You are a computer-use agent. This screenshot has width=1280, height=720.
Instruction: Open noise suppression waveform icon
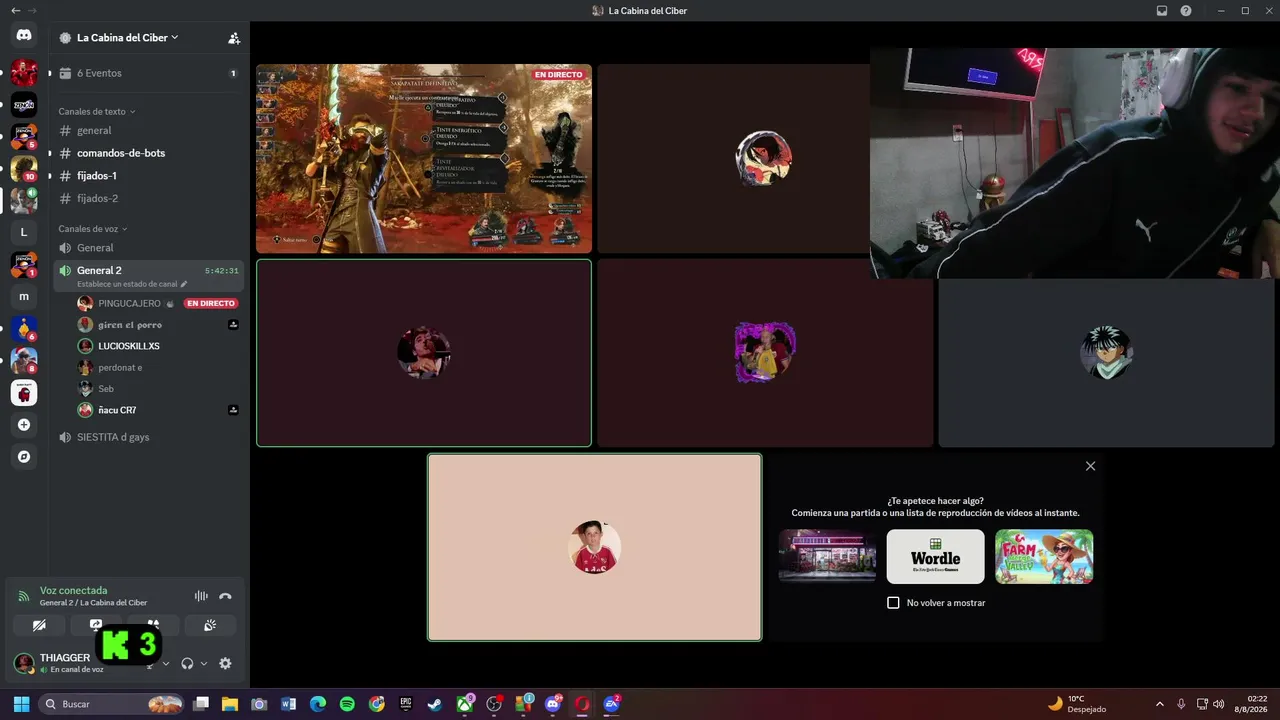pyautogui.click(x=201, y=596)
